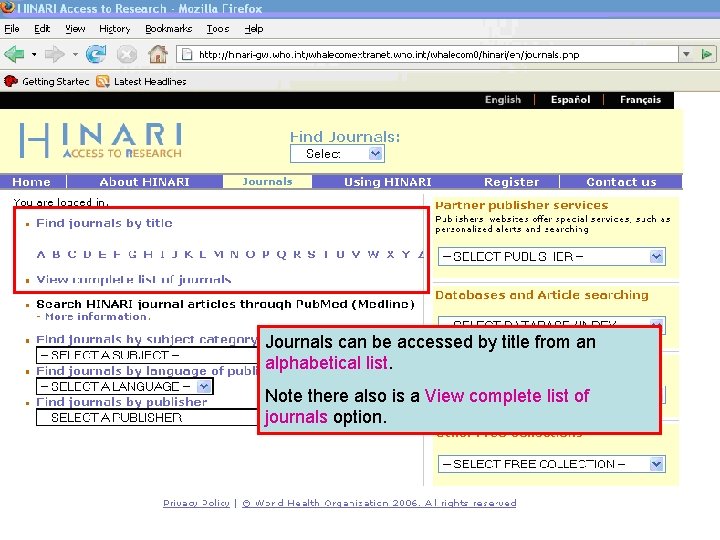Click the page icon in address bar
Screen dimensions: 720x540
point(187,55)
